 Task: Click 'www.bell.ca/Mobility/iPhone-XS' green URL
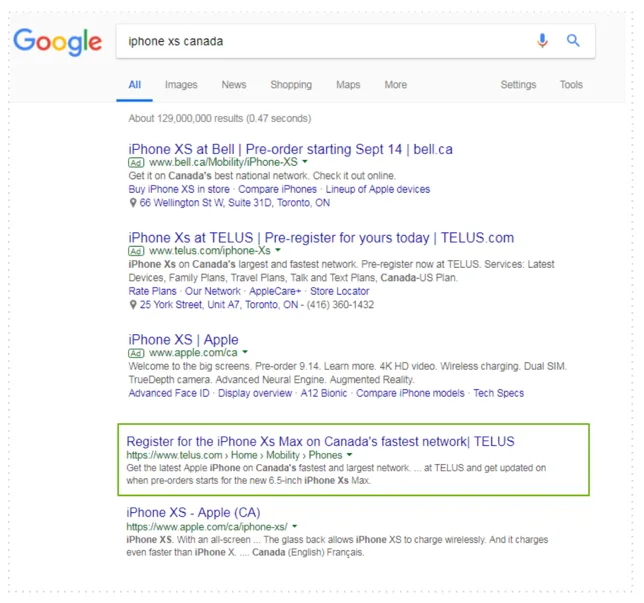click(223, 162)
